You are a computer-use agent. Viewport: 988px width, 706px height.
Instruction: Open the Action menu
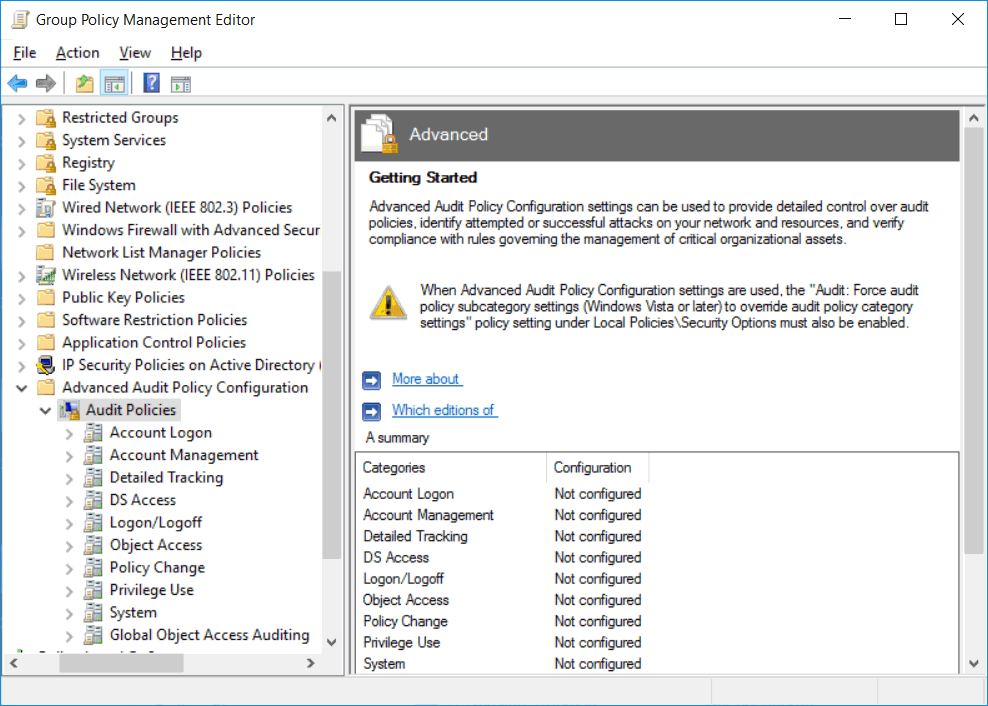[77, 52]
